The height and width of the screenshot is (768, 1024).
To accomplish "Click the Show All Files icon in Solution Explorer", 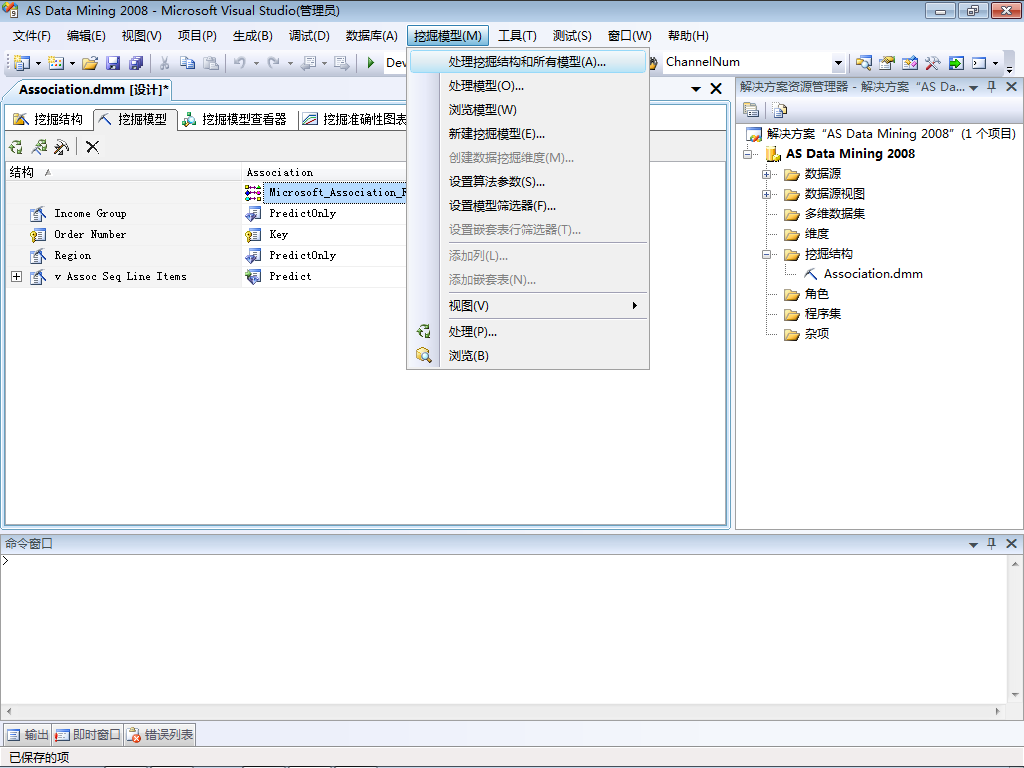I will point(779,110).
